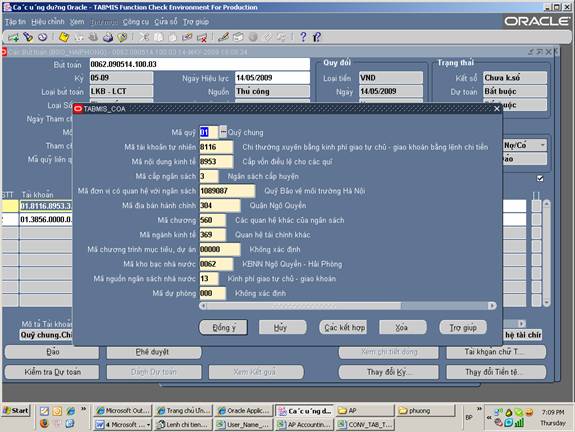Click the Trợ giúp button in dialog
The width and height of the screenshot is (575, 432).
[x=463, y=327]
